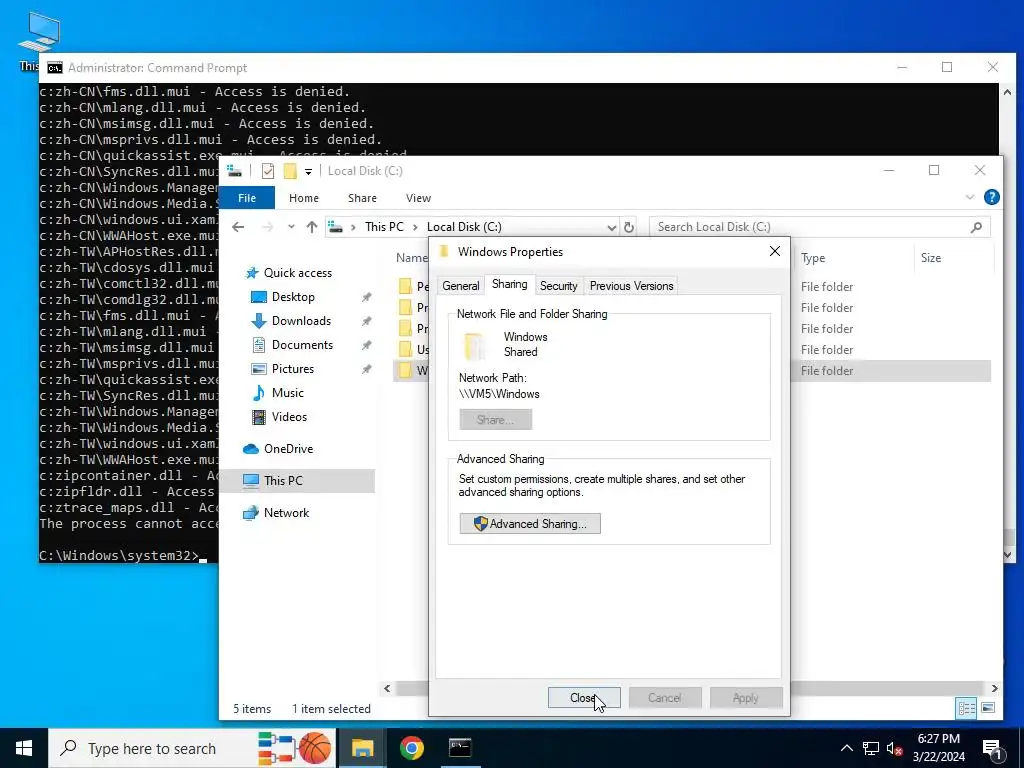This screenshot has width=1024, height=768.
Task: Click 'This PC' in the address breadcrumb
Action: point(384,227)
